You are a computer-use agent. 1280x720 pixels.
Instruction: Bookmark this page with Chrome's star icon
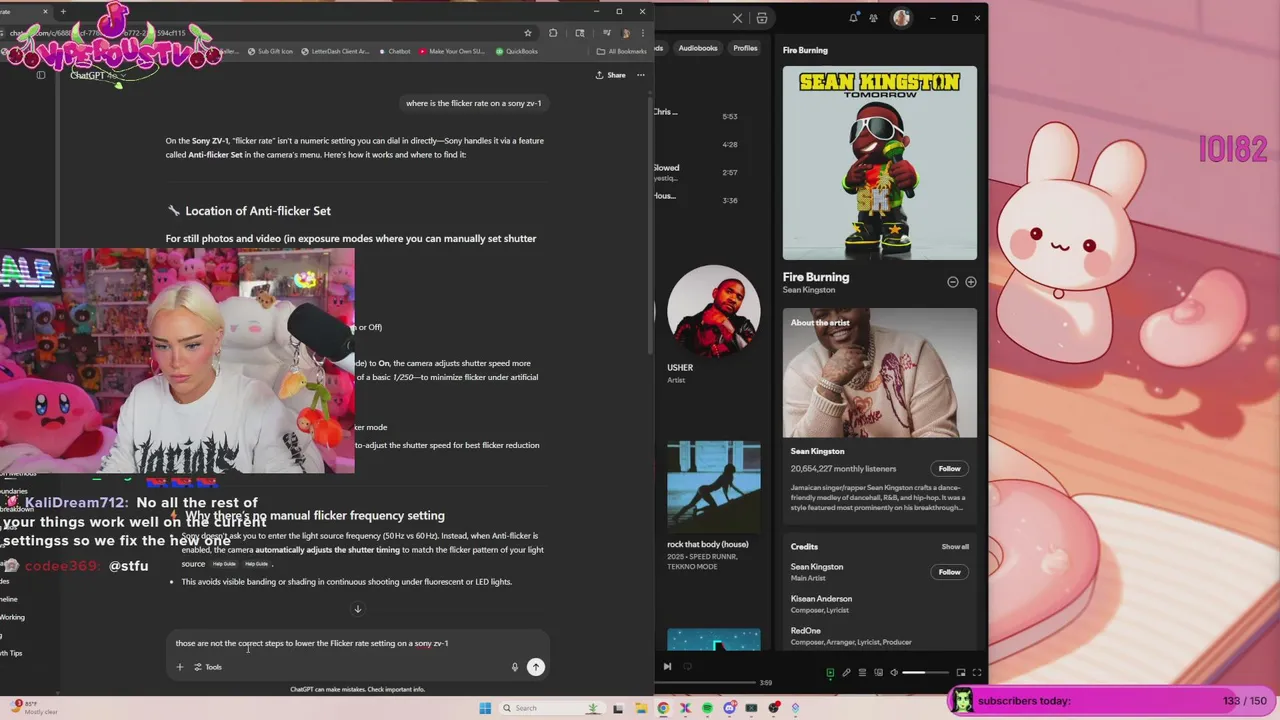528,33
